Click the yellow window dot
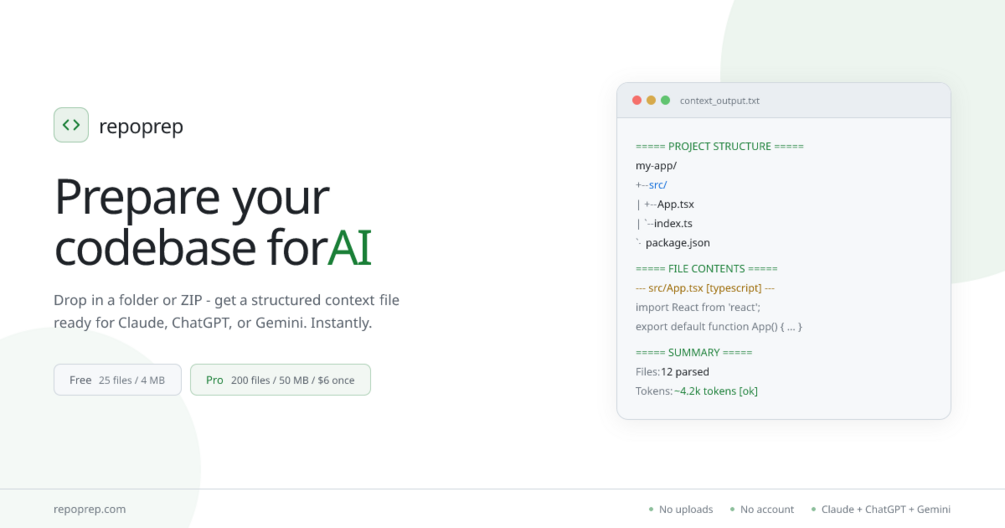Viewport: 1005px width, 528px height. click(651, 101)
